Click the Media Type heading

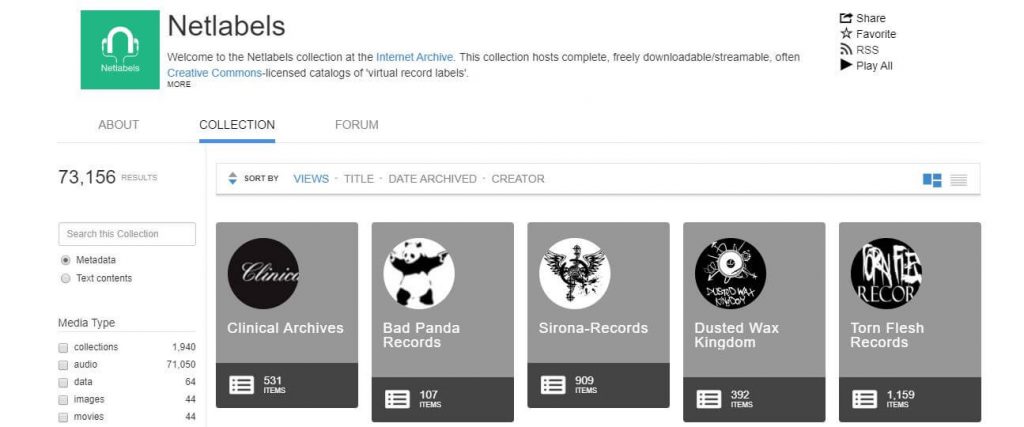[x=86, y=323]
